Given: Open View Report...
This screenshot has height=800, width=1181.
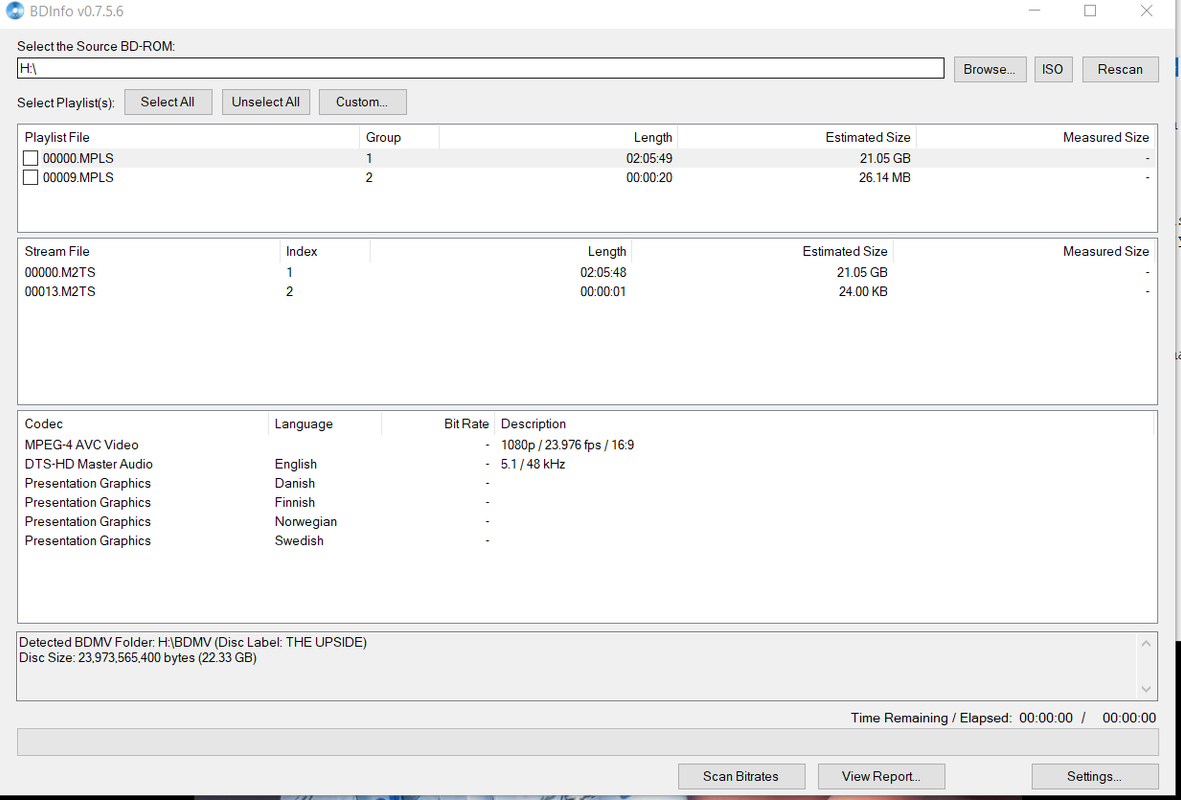Looking at the screenshot, I should click(x=881, y=776).
